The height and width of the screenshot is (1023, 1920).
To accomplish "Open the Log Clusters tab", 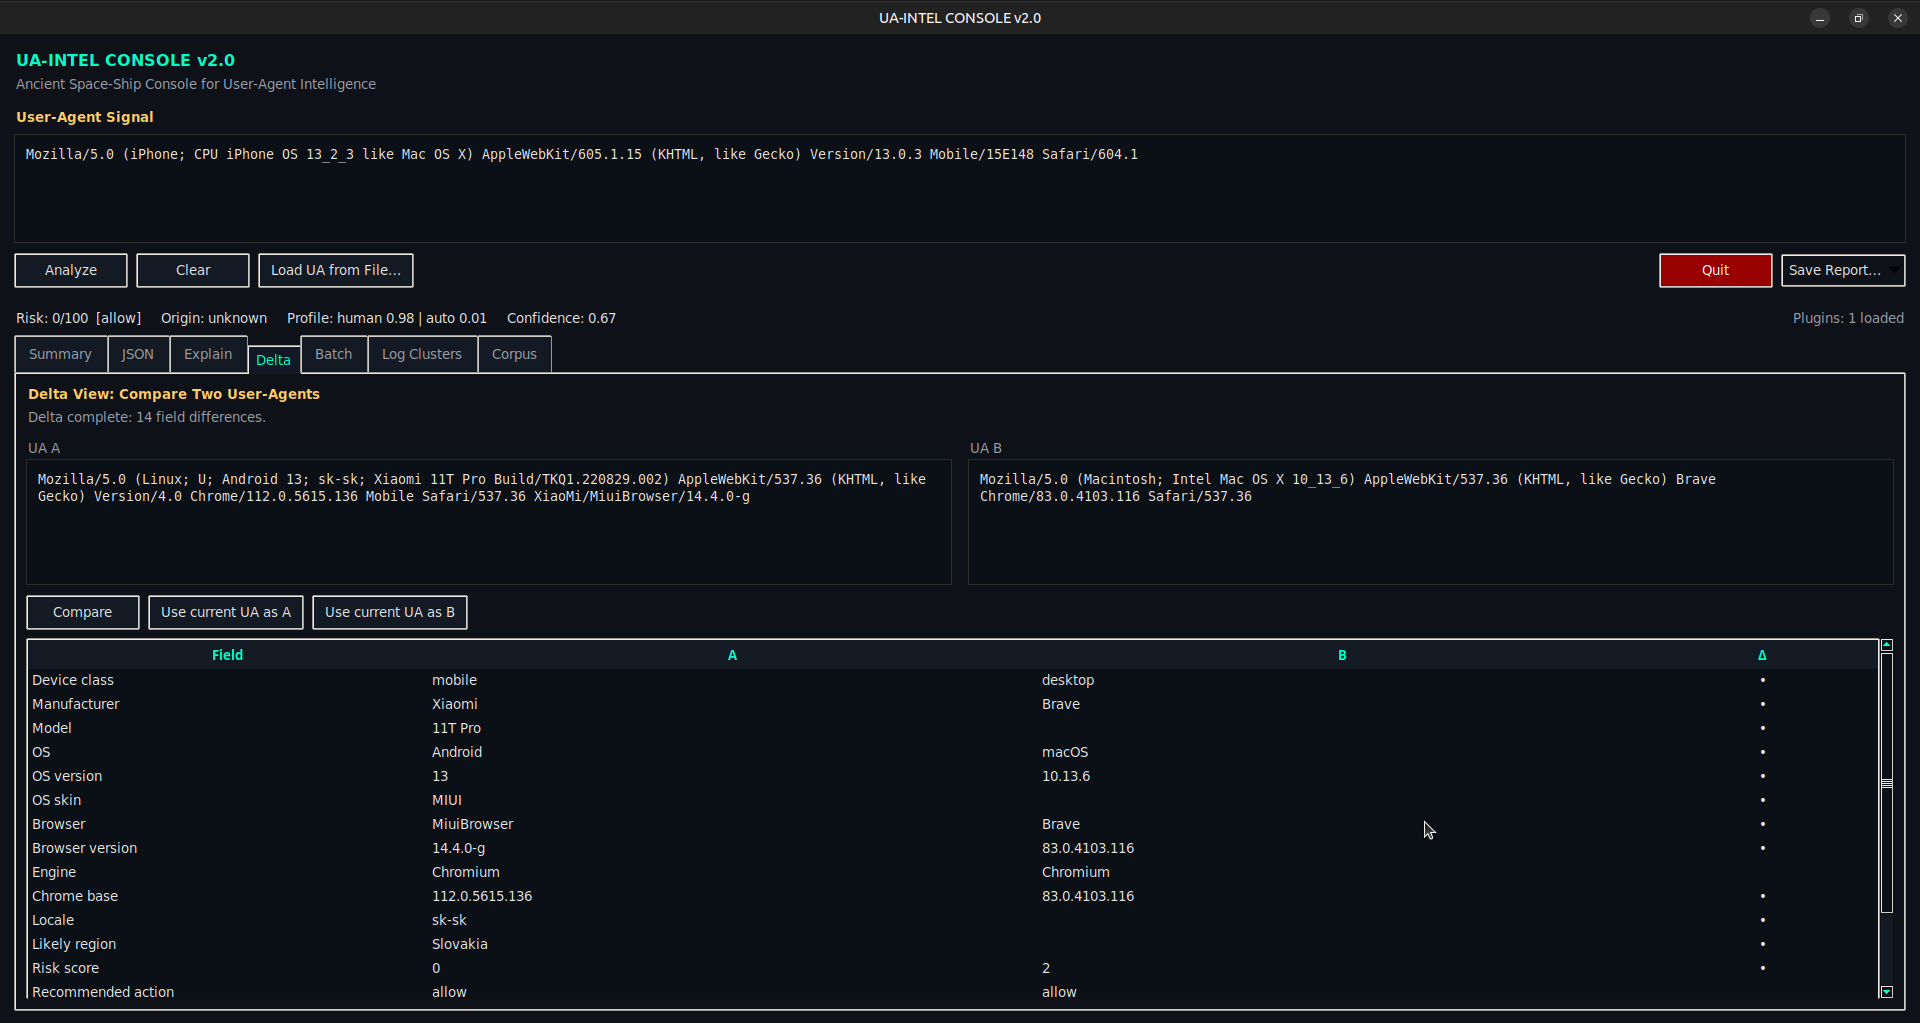I will coord(421,354).
